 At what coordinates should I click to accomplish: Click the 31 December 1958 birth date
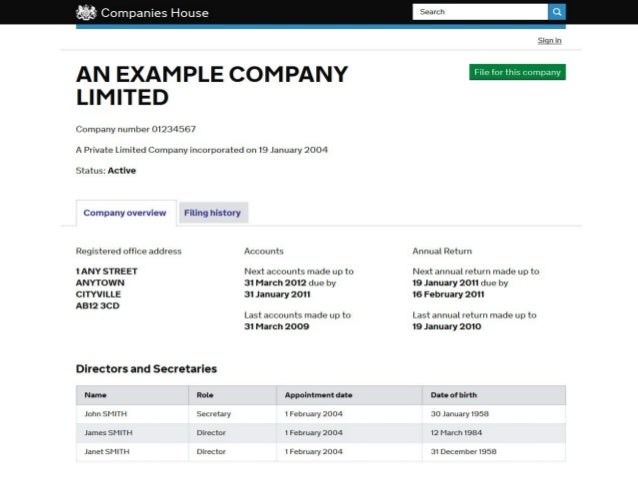pyautogui.click(x=463, y=451)
